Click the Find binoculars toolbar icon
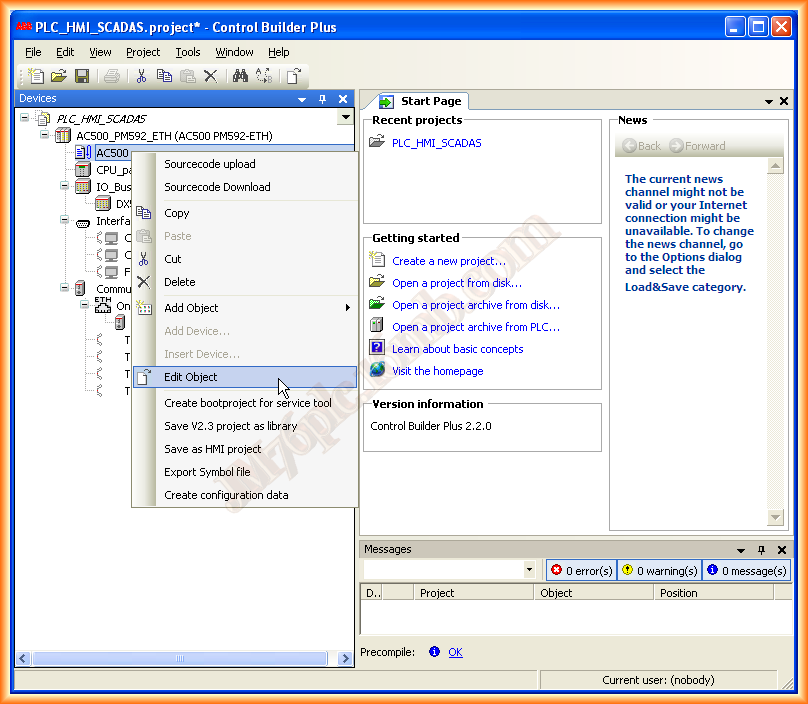 240,76
